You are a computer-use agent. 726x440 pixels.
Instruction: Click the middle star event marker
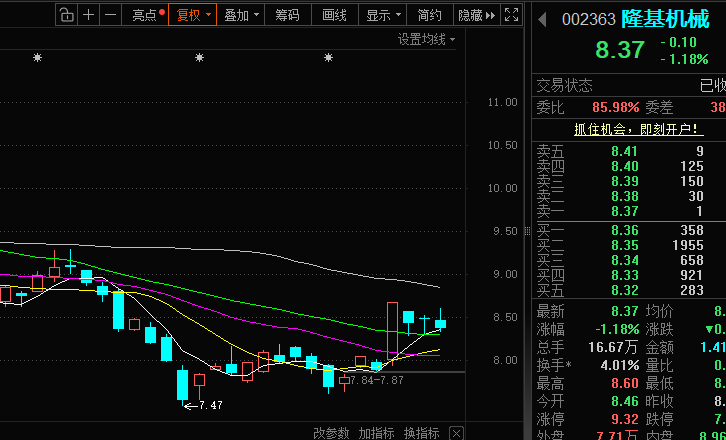tap(200, 58)
